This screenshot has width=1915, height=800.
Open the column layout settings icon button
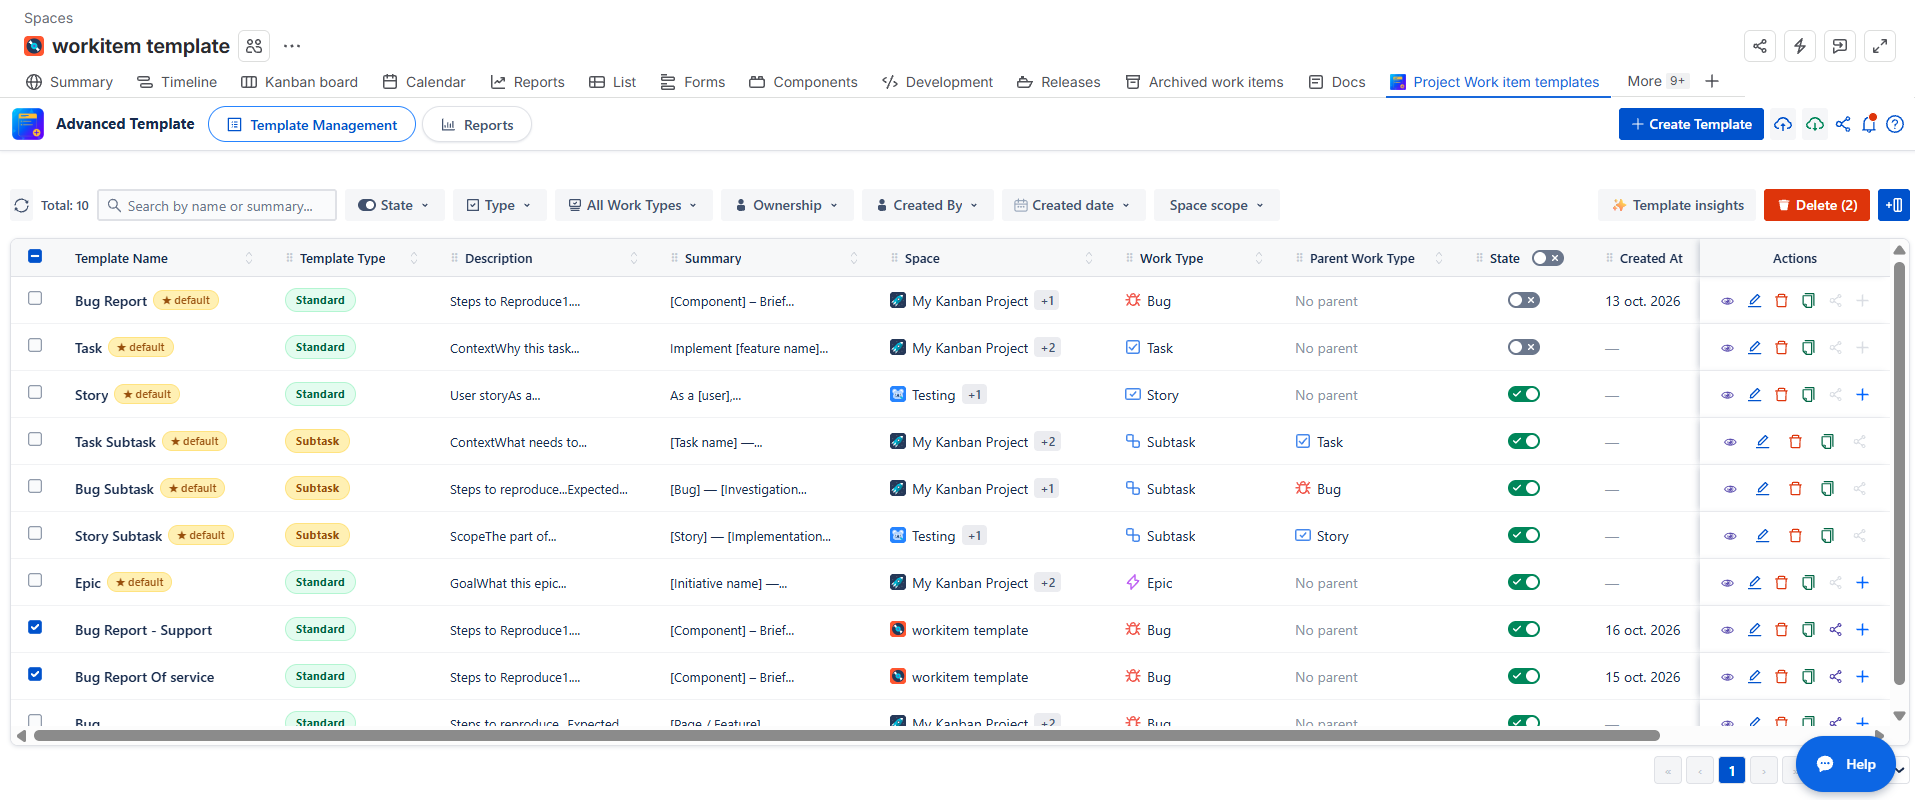click(1894, 205)
